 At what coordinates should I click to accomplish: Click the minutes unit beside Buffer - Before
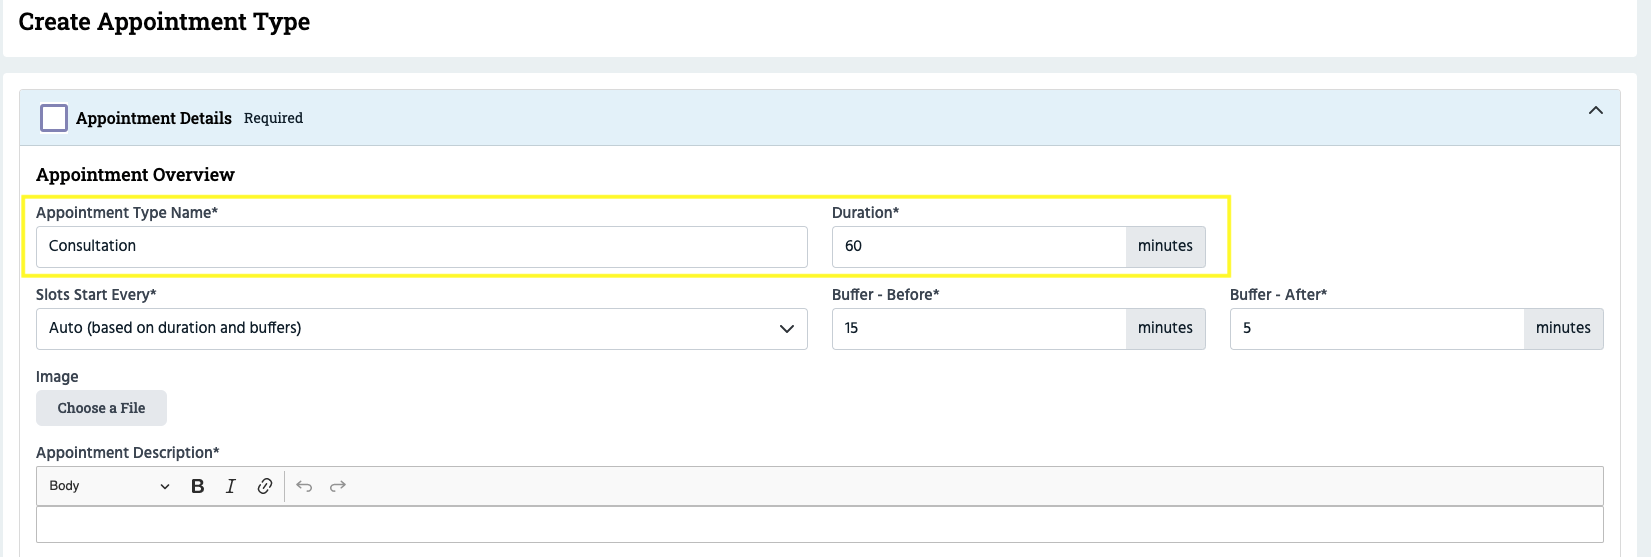1165,329
